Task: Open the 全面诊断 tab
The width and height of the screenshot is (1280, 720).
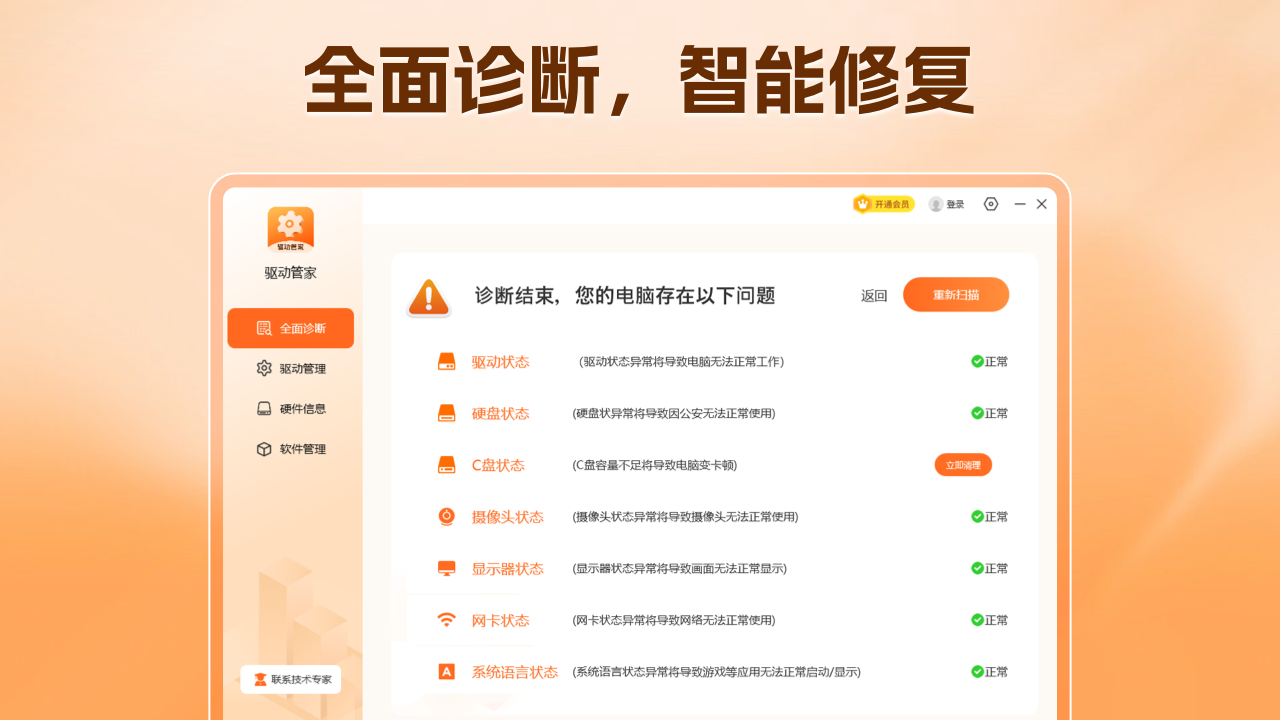Action: pos(291,328)
